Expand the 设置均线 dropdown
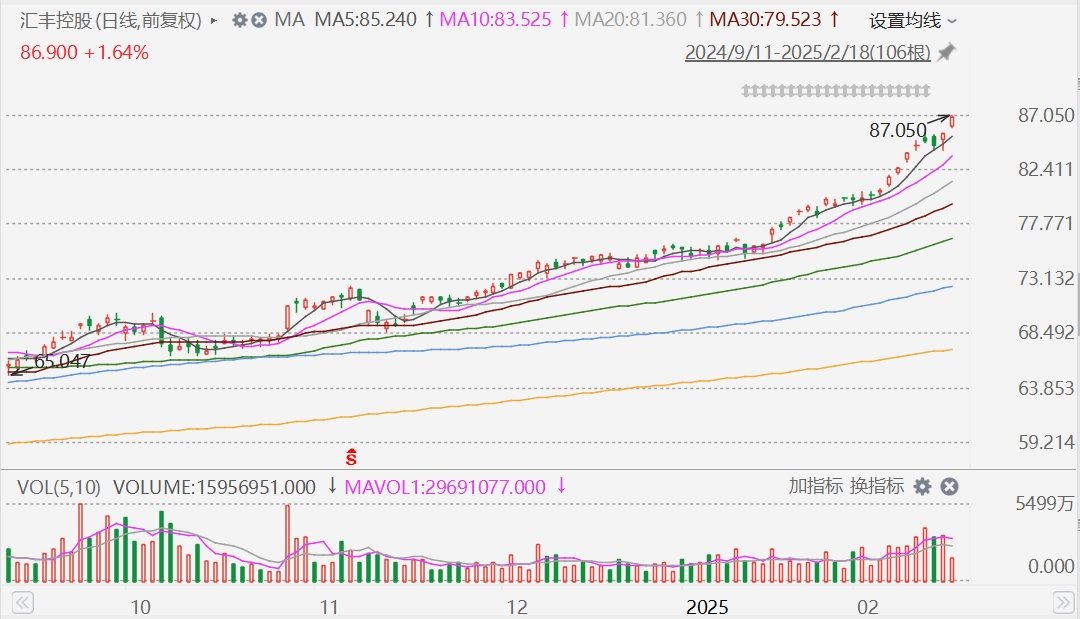 tap(912, 20)
